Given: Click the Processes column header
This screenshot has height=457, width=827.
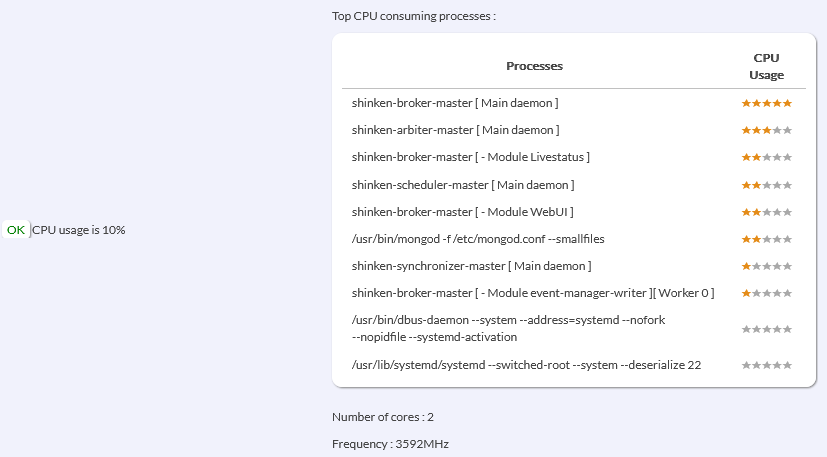Looking at the screenshot, I should [x=534, y=66].
